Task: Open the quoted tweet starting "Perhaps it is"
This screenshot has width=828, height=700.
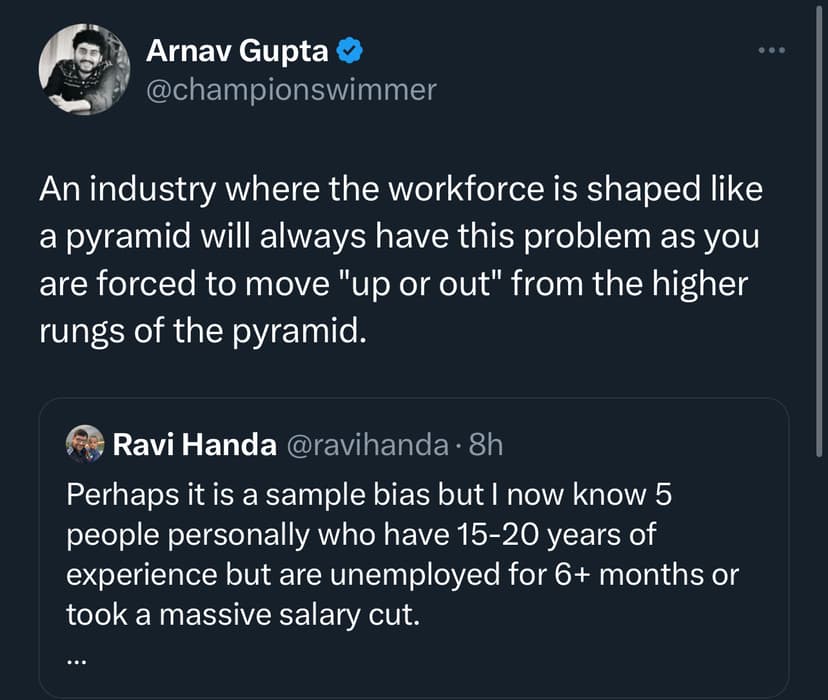Action: pyautogui.click(x=400, y=555)
